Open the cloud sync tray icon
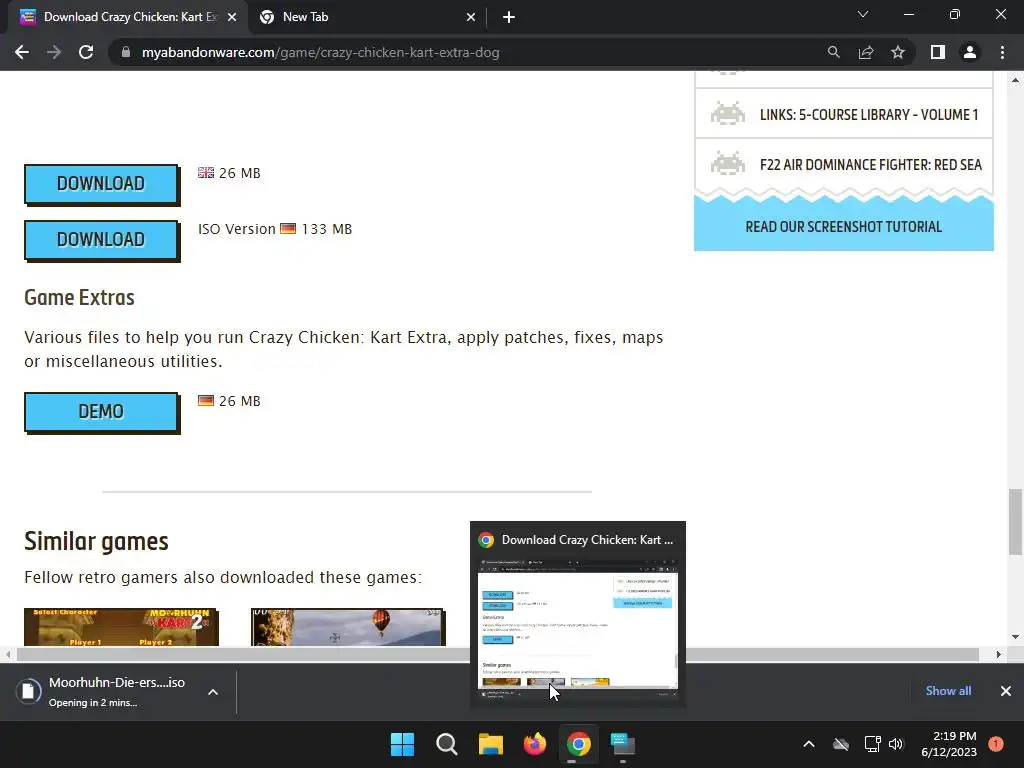The width and height of the screenshot is (1024, 768). tap(841, 744)
